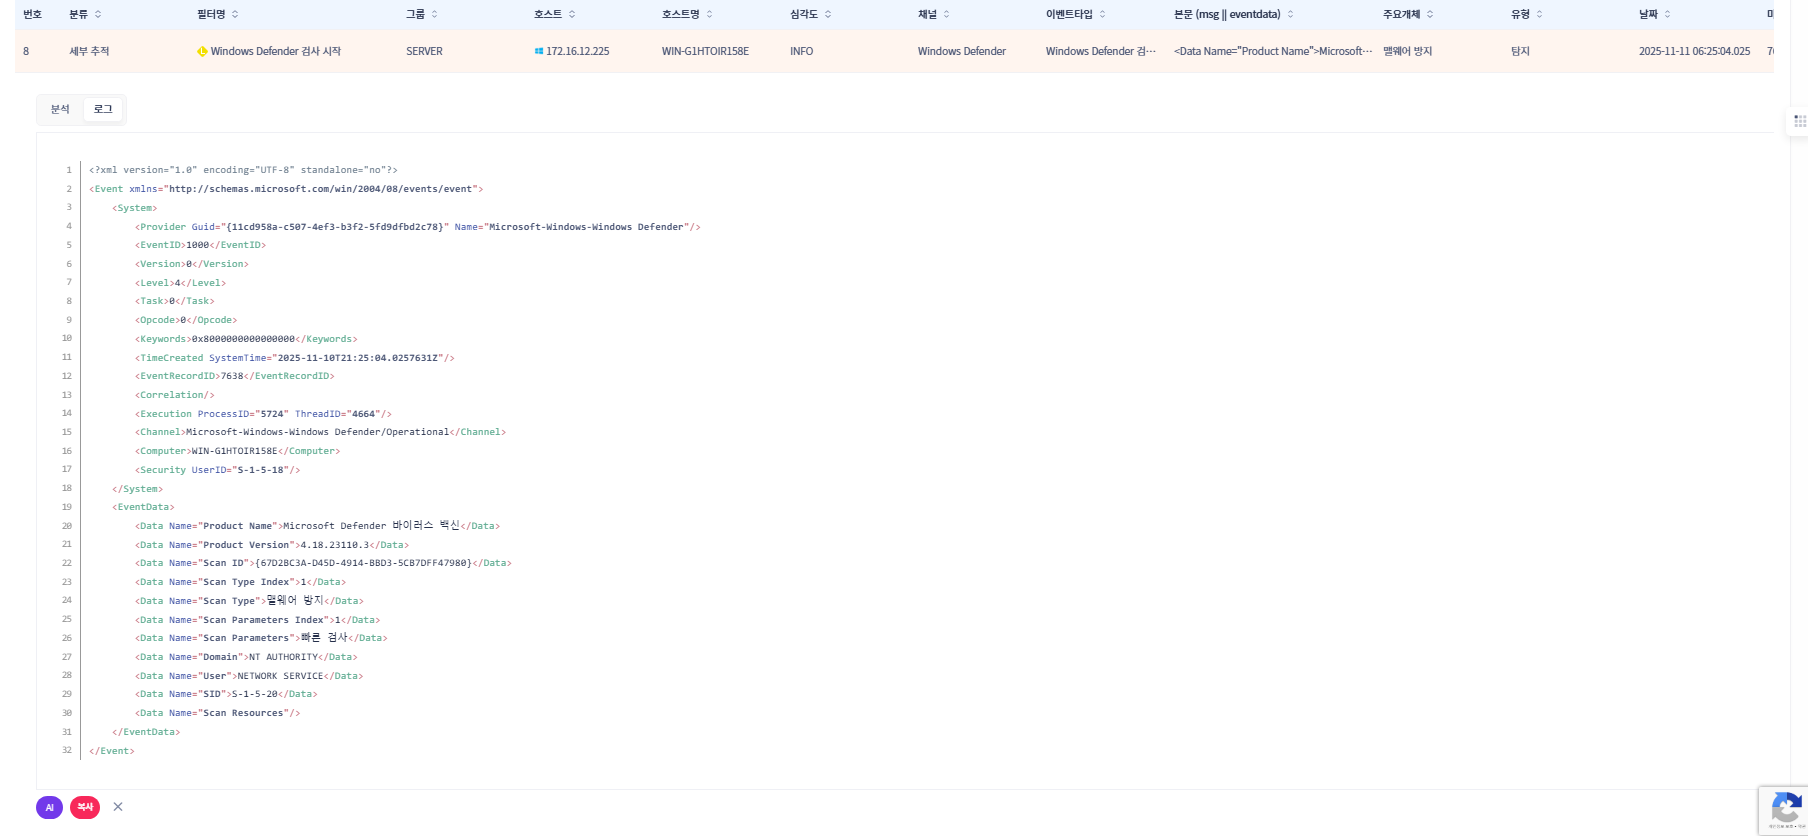This screenshot has height=836, width=1808.
Task: Select the 로그 tab
Action: click(x=103, y=109)
